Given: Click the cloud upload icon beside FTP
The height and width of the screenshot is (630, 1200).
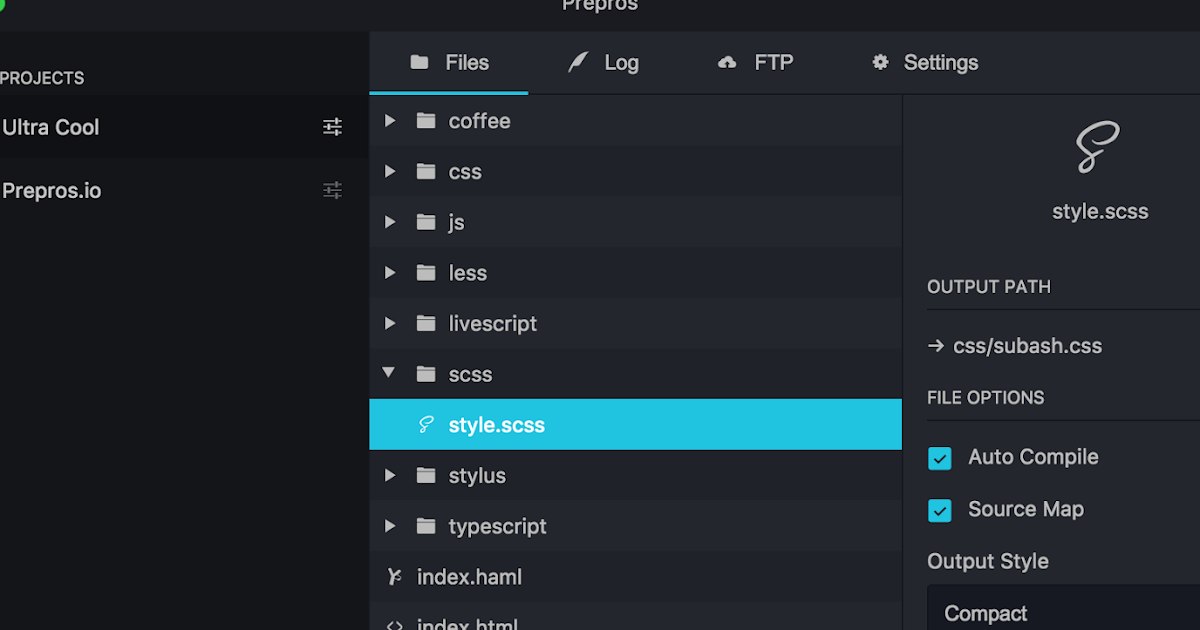Looking at the screenshot, I should click(727, 62).
